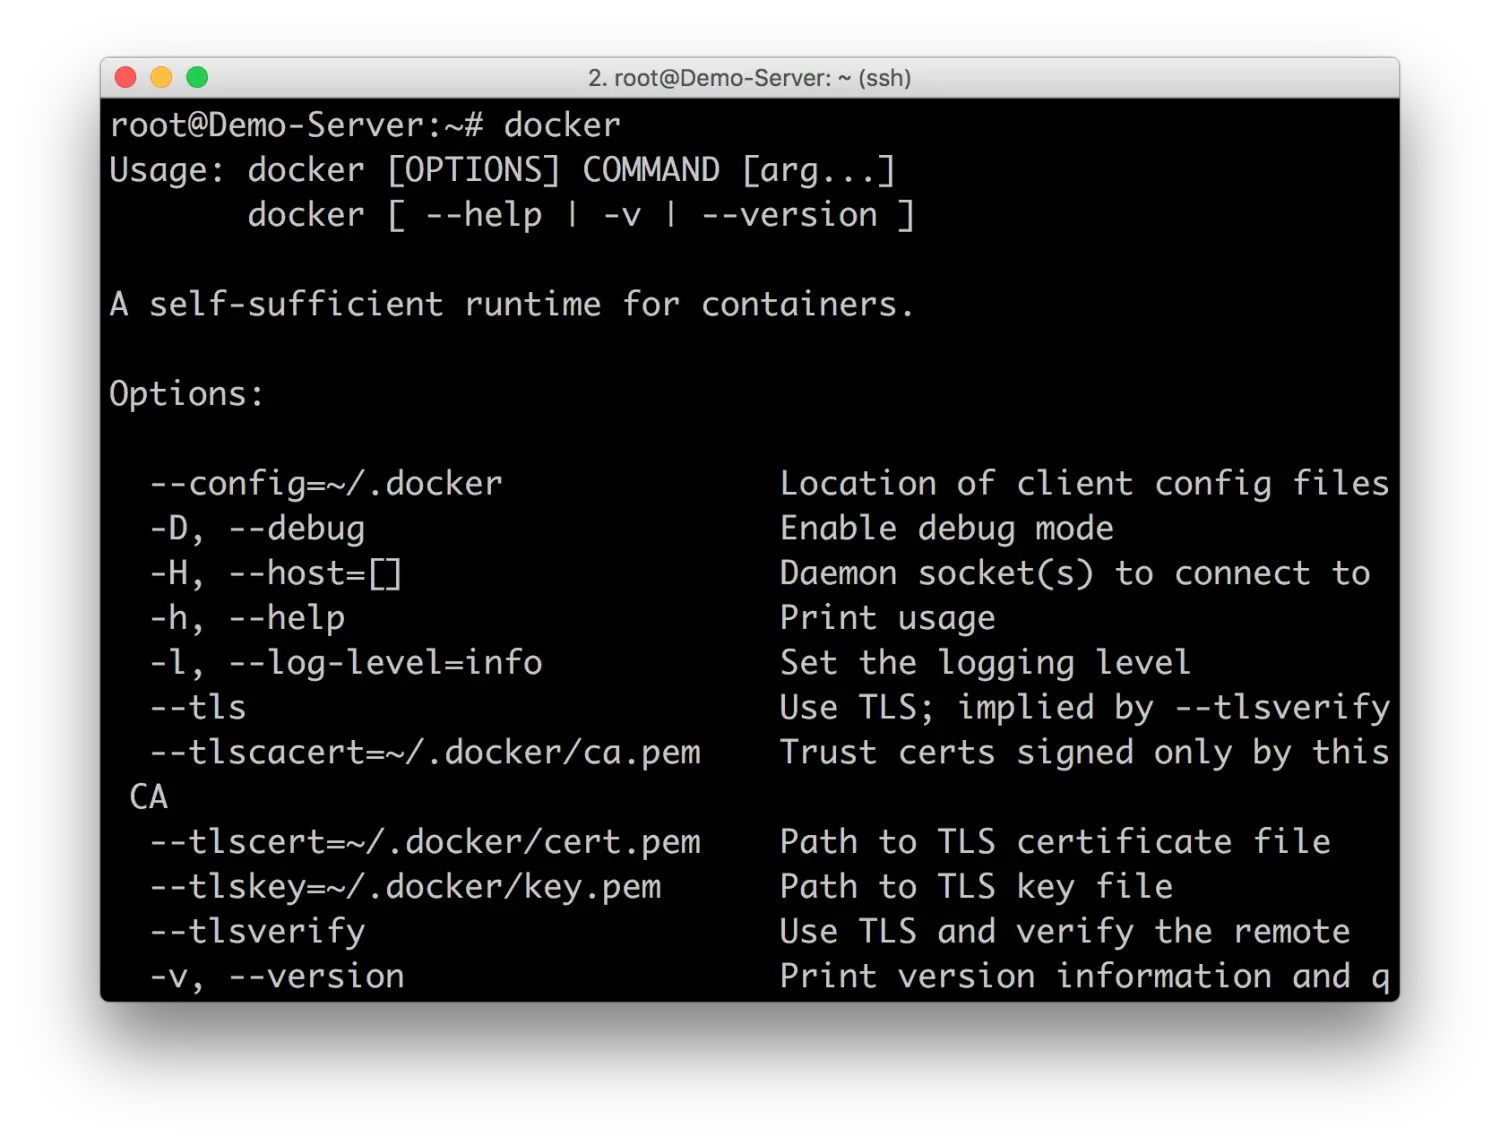Click the '-H, --host=[]' option
Screen dimensions: 1500x1145
tap(276, 574)
